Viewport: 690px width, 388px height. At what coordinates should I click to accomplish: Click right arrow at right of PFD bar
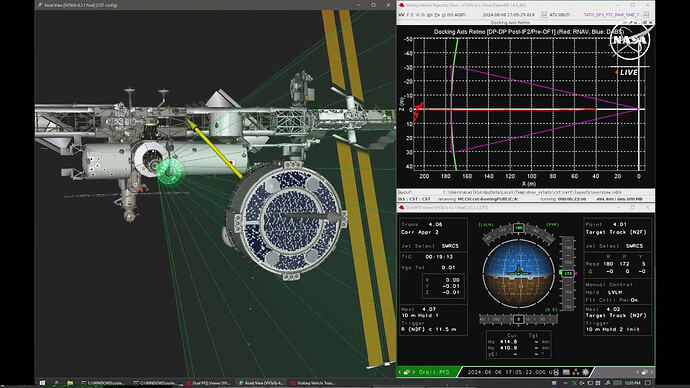click(x=652, y=372)
